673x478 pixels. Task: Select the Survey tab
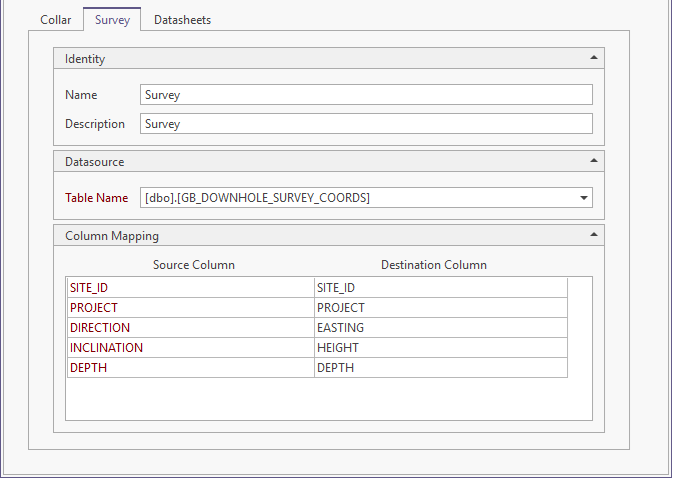pos(112,20)
